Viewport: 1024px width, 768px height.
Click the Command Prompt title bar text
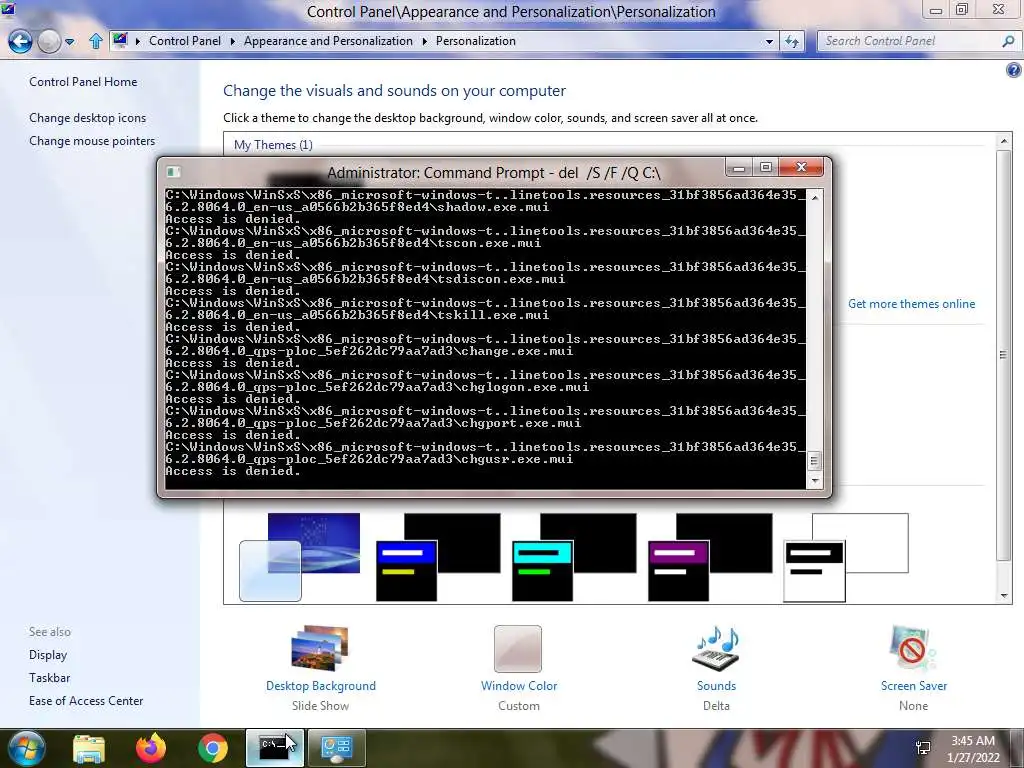pos(494,172)
